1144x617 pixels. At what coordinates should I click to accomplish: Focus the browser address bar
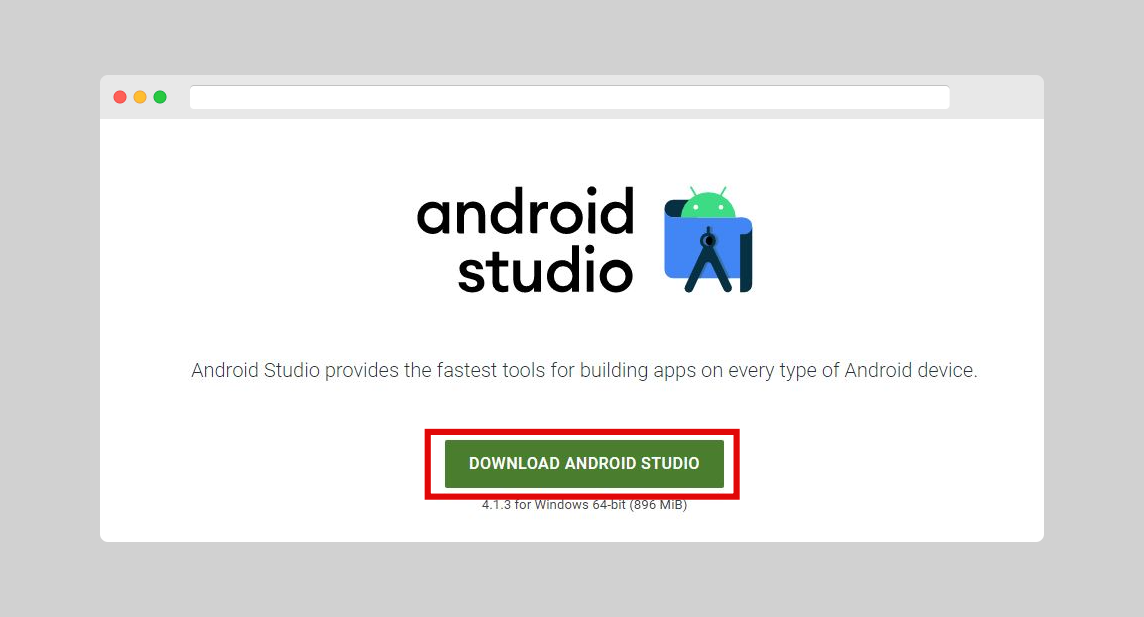click(569, 97)
